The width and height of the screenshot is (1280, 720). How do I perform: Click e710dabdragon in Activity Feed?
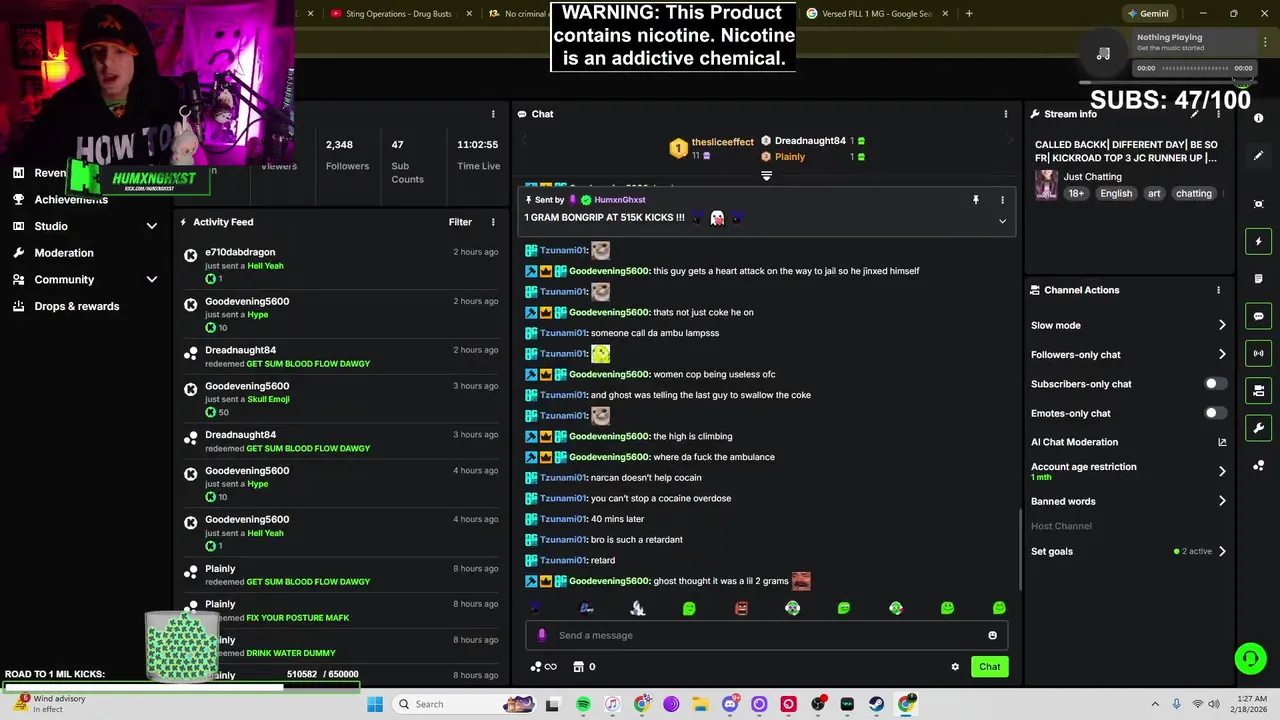(x=240, y=252)
